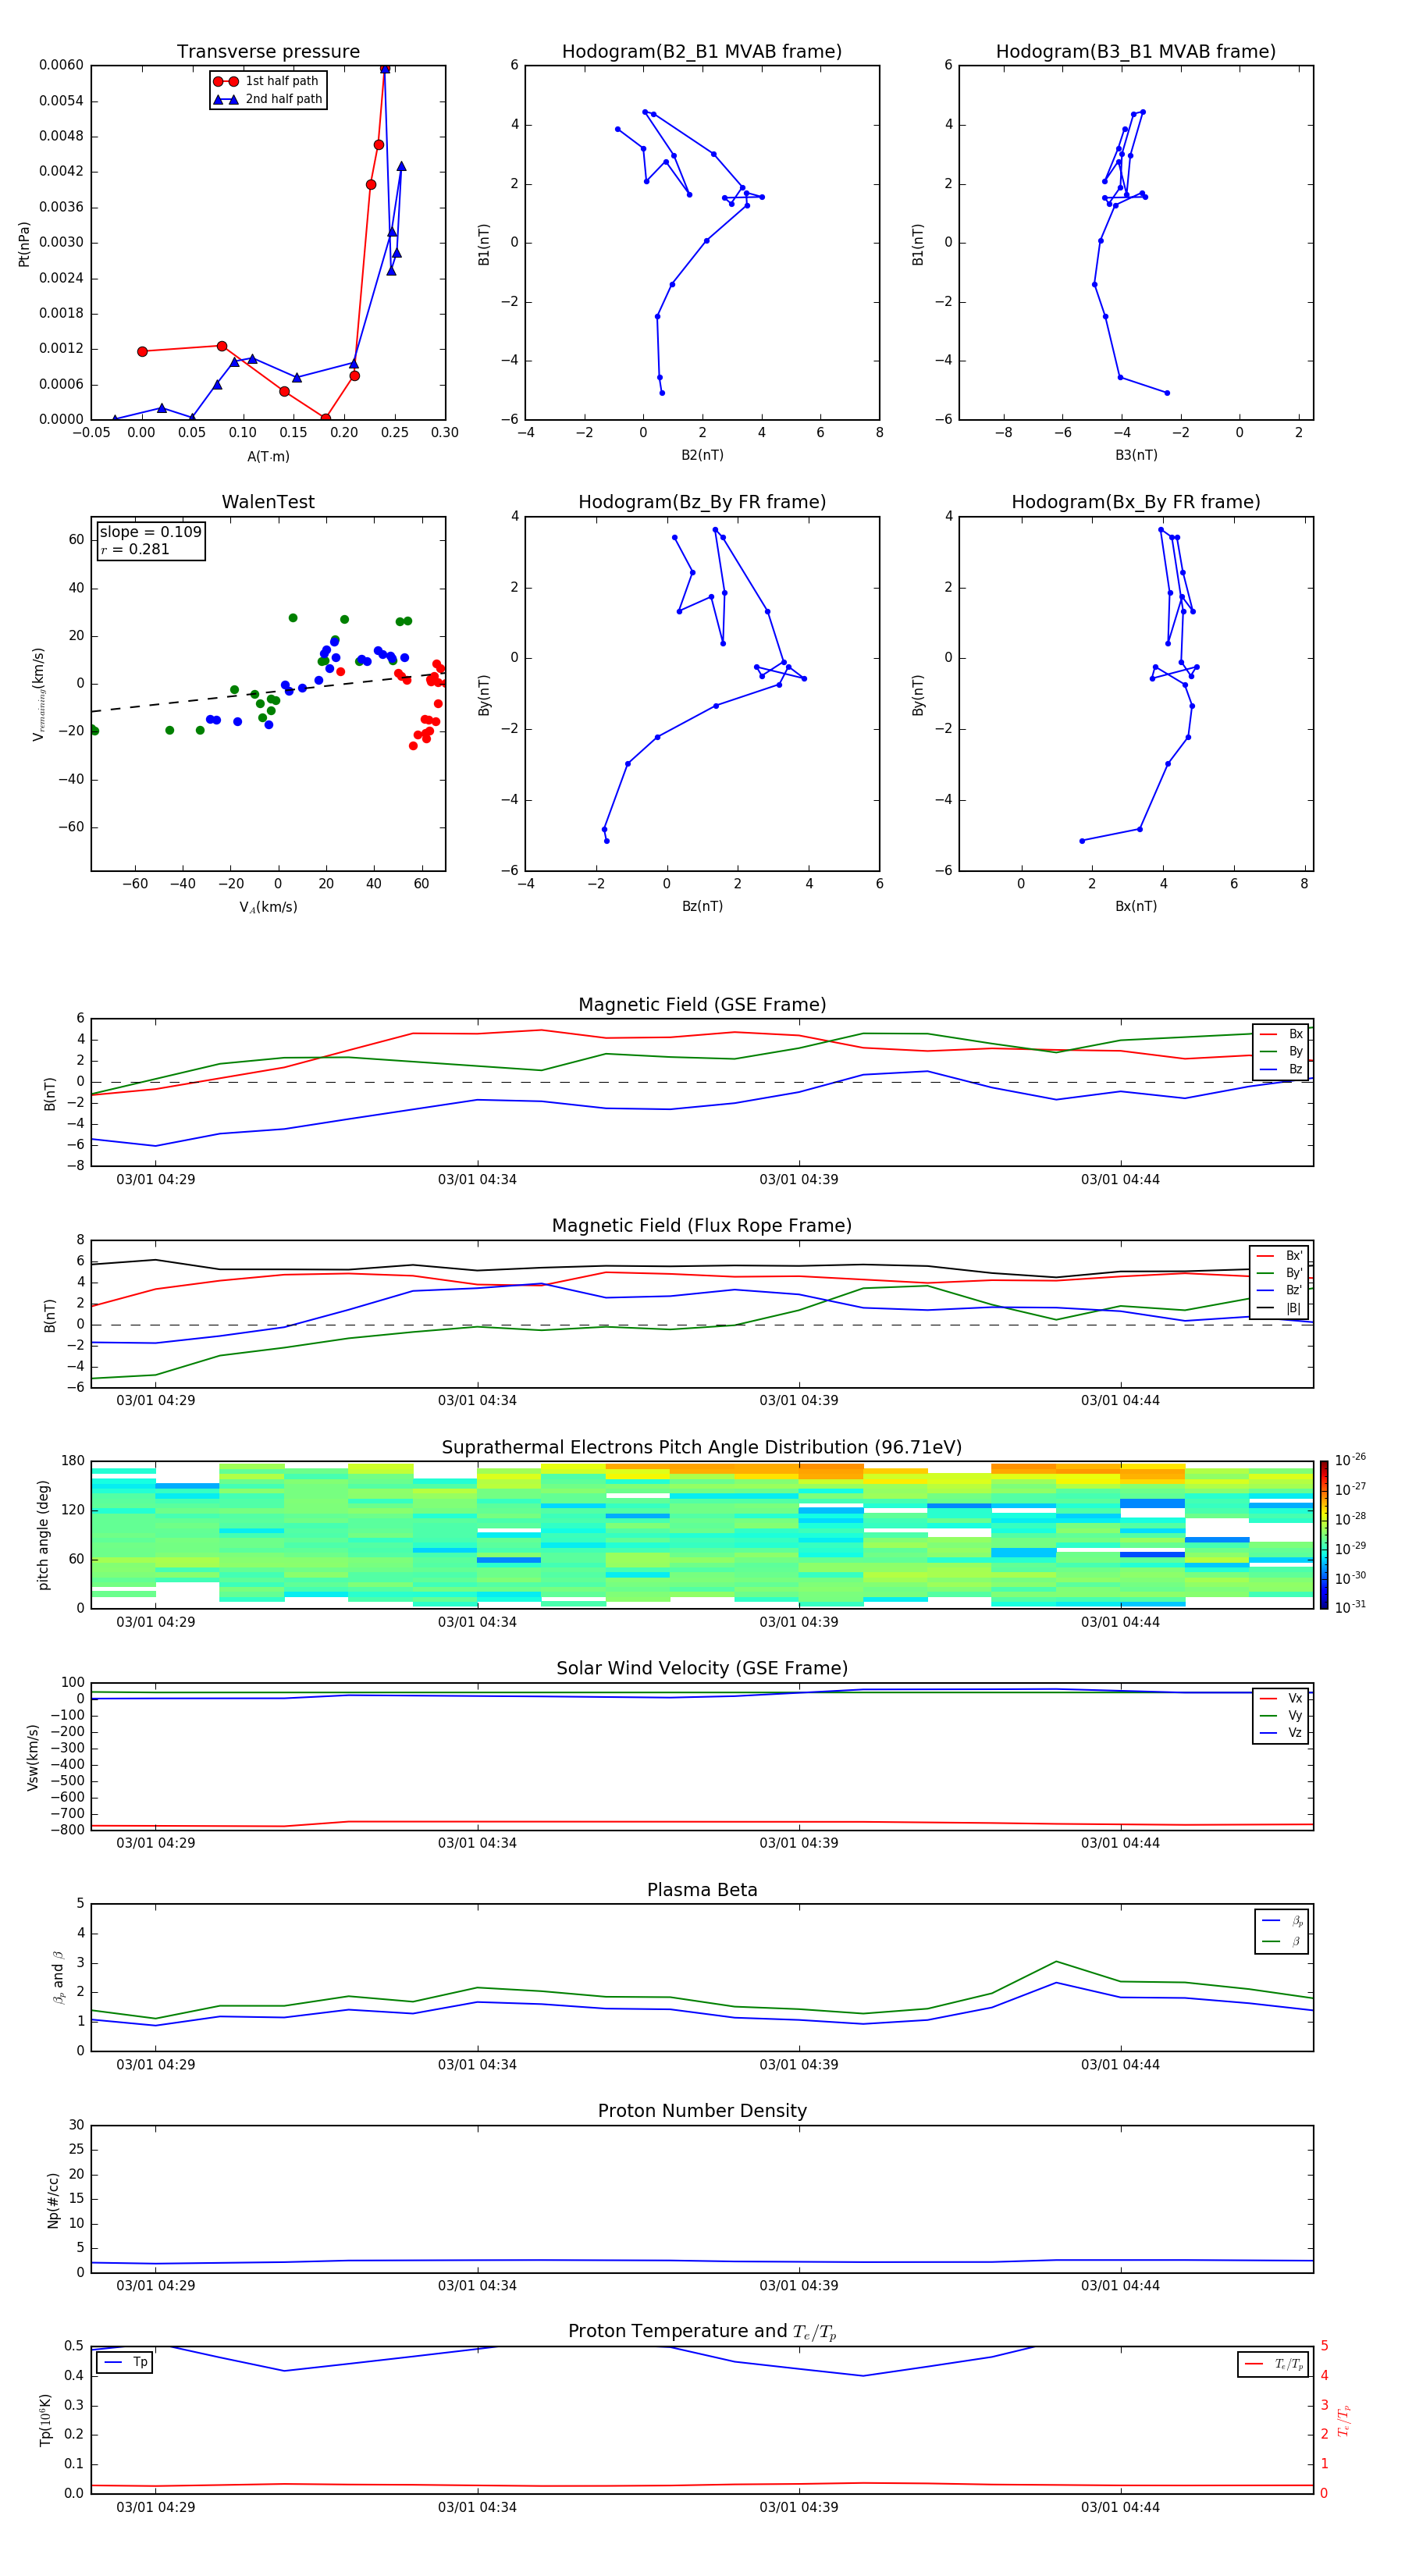Click '03/01 04:44' tick under Proton Density plot
The width and height of the screenshot is (1405, 2576).
(x=1120, y=2285)
